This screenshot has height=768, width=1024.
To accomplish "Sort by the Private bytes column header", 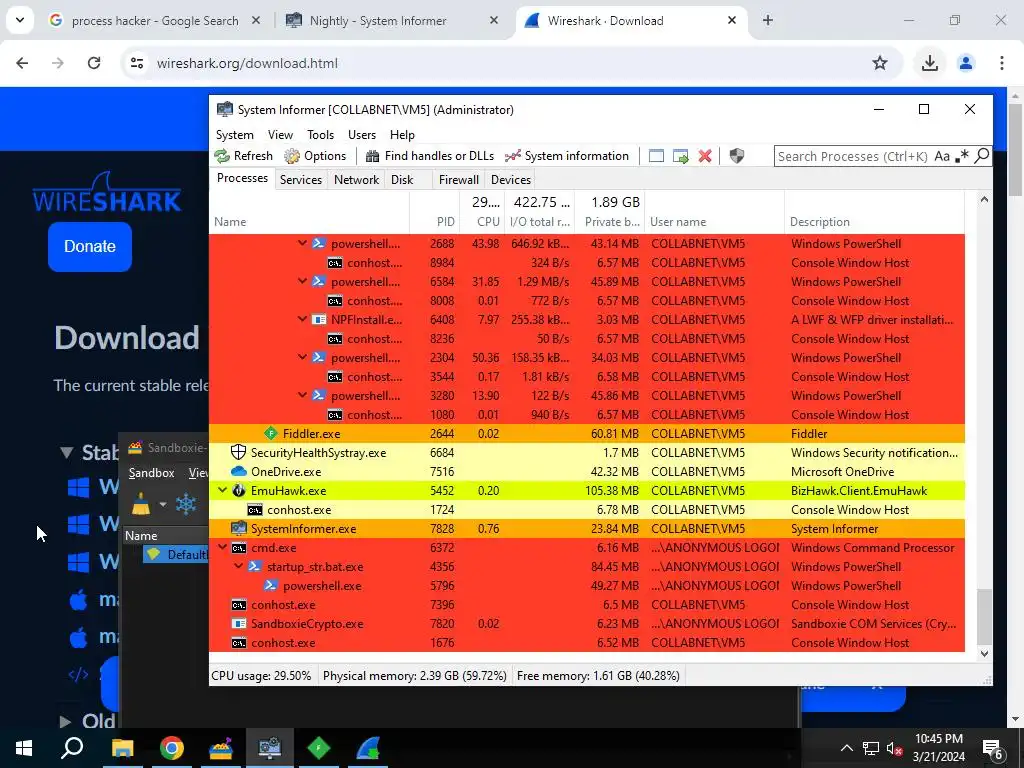I will tap(609, 212).
